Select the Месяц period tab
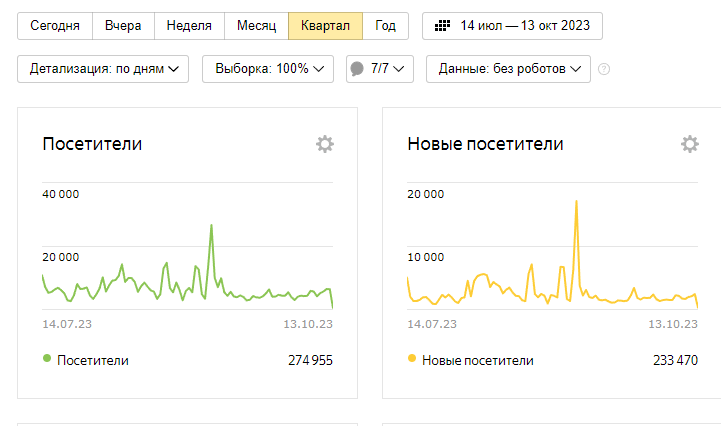The height and width of the screenshot is (426, 721). coord(256,26)
